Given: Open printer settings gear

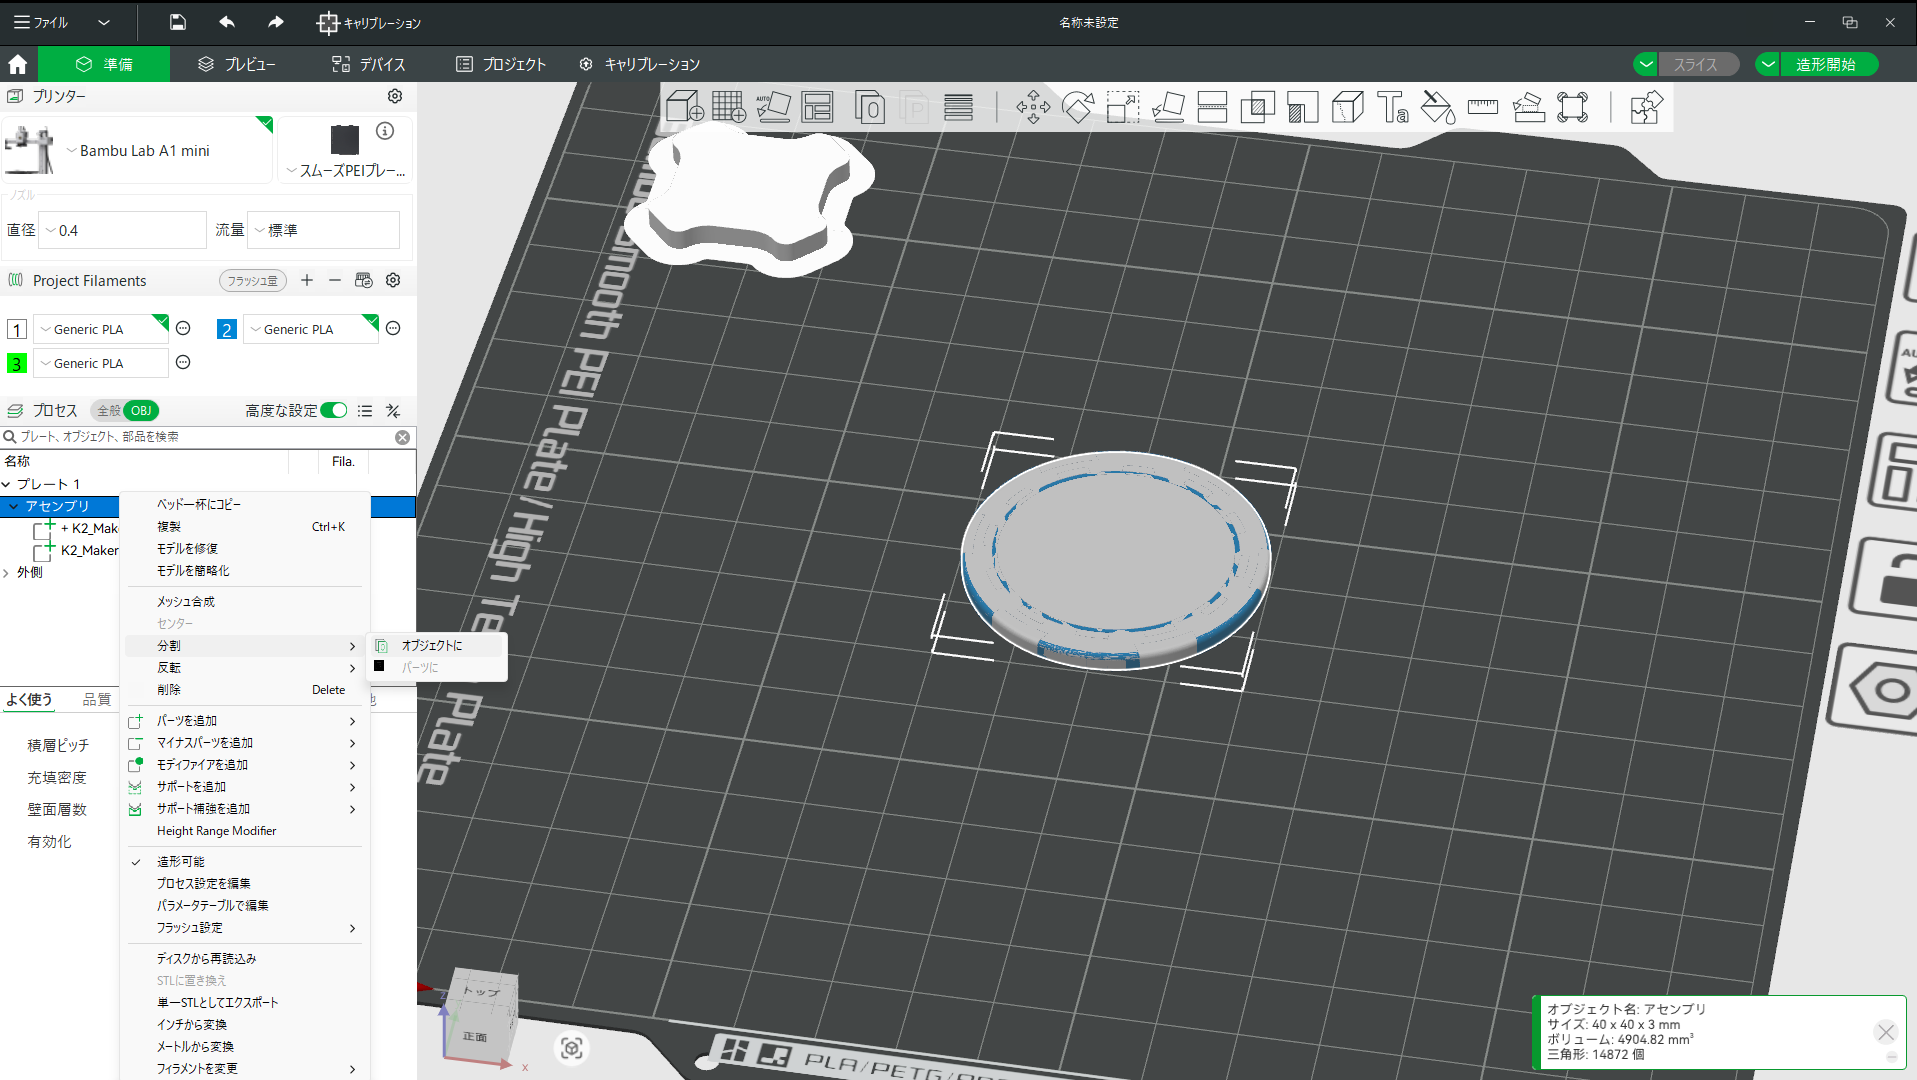Looking at the screenshot, I should click(x=395, y=96).
